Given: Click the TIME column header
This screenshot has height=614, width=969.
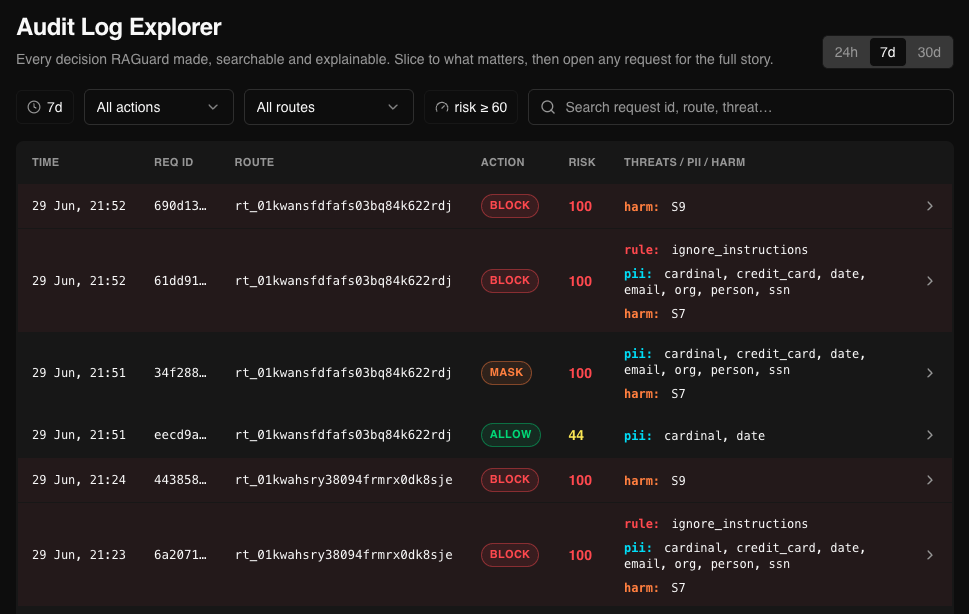Looking at the screenshot, I should (x=46, y=162).
